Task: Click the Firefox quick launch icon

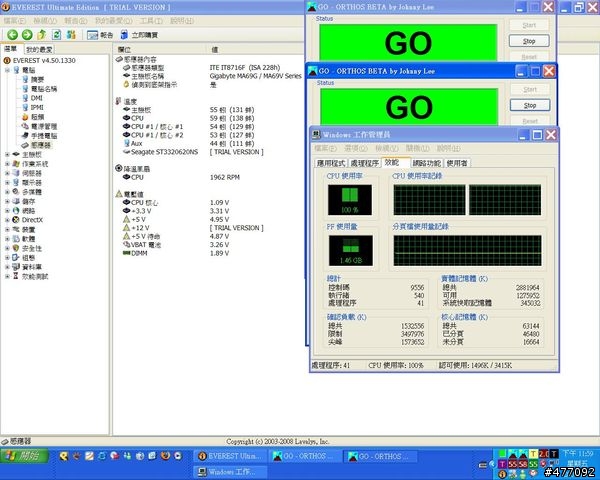Action: 165,456
